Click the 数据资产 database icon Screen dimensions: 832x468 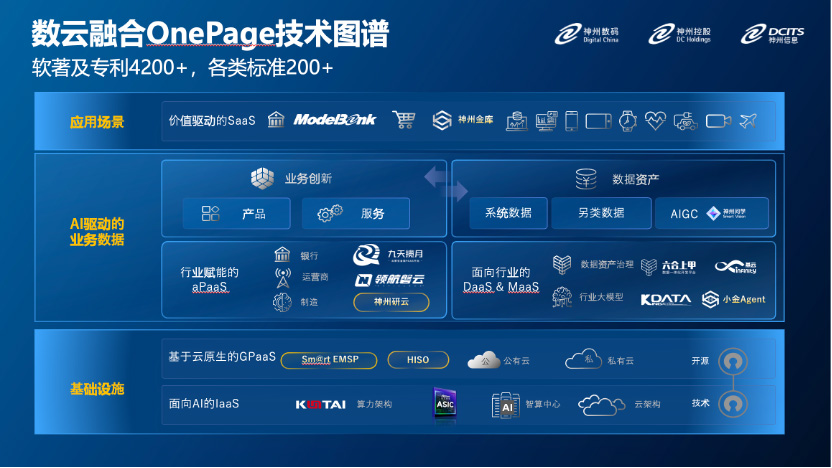(x=586, y=179)
